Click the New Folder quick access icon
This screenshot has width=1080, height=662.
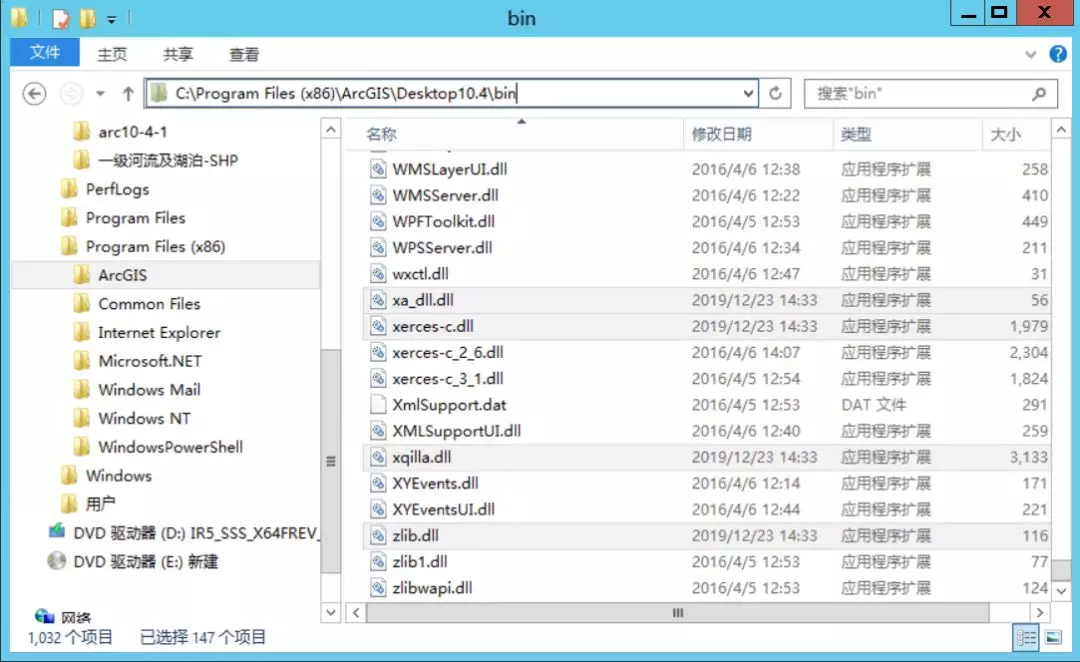pos(87,19)
